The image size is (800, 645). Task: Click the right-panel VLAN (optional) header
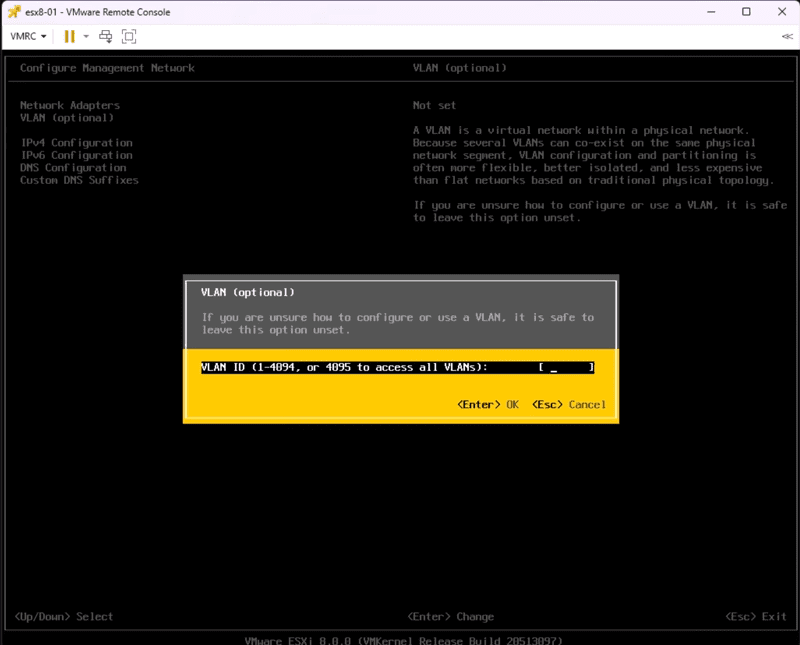[460, 68]
